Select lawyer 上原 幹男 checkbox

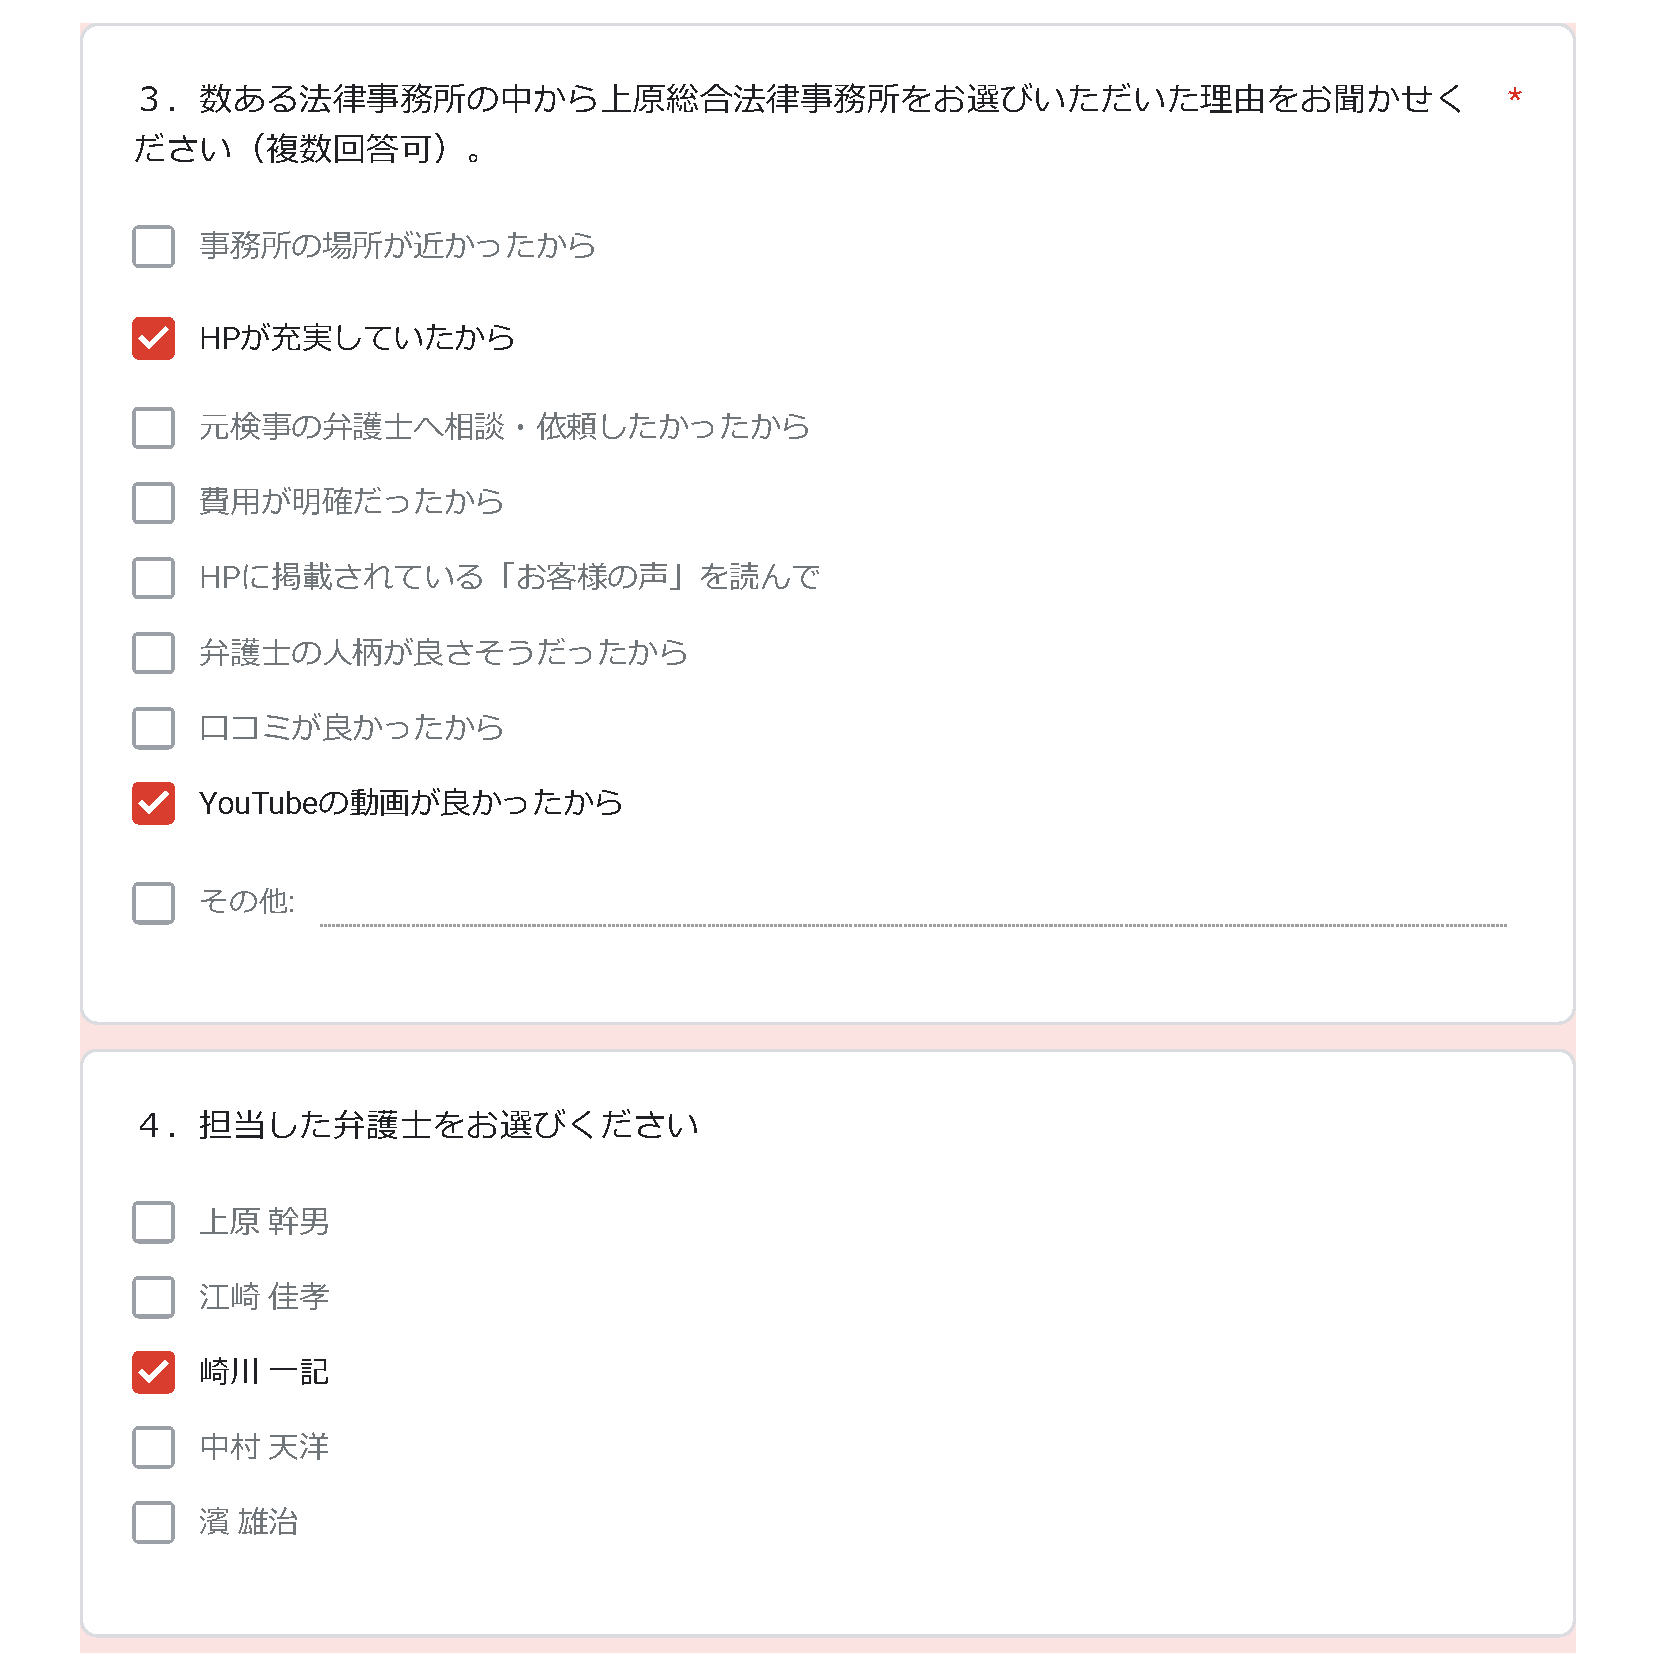tap(153, 1222)
